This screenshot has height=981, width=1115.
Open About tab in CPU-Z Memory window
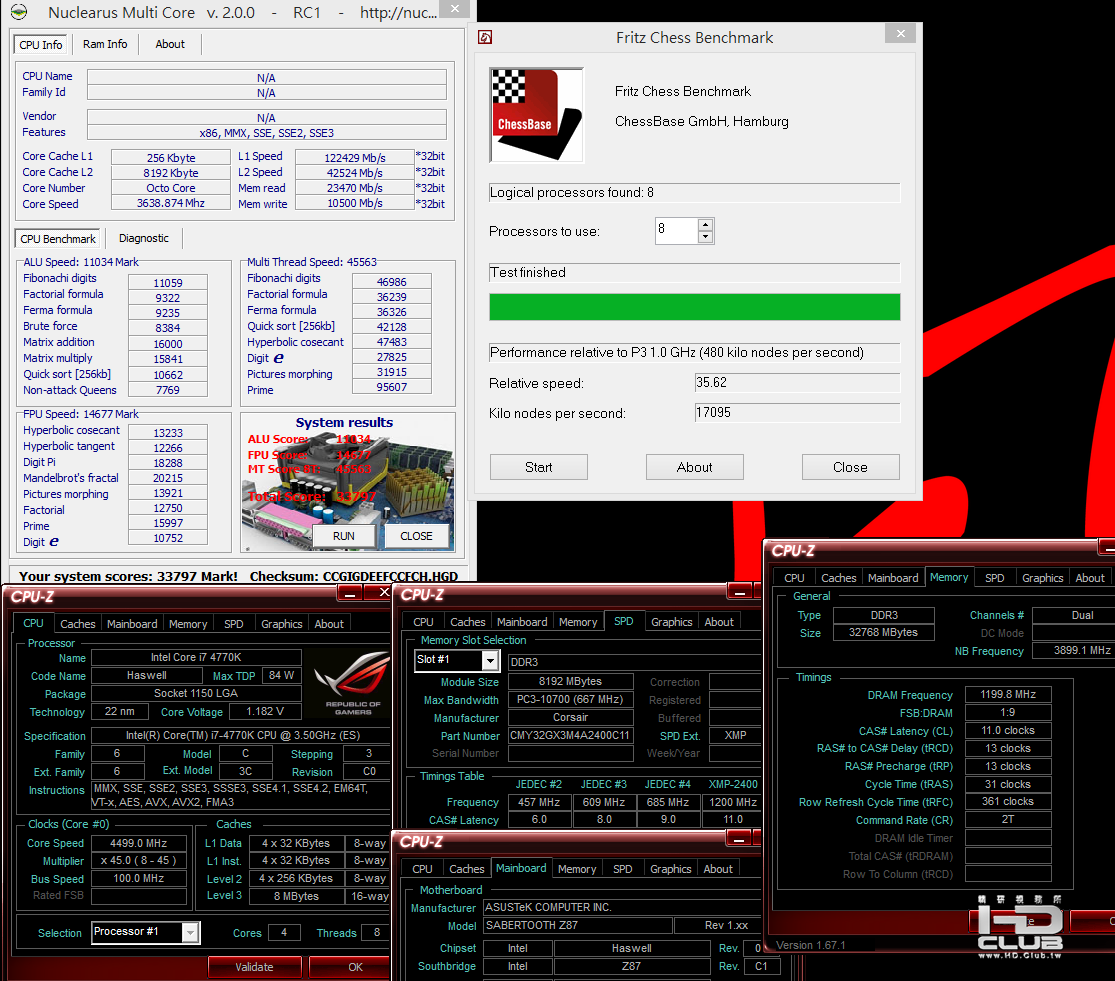point(1089,578)
